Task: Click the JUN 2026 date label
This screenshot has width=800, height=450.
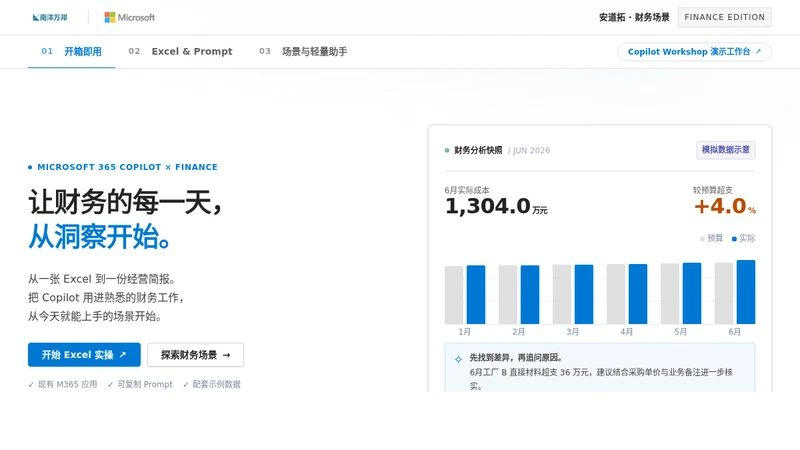Action: point(531,151)
